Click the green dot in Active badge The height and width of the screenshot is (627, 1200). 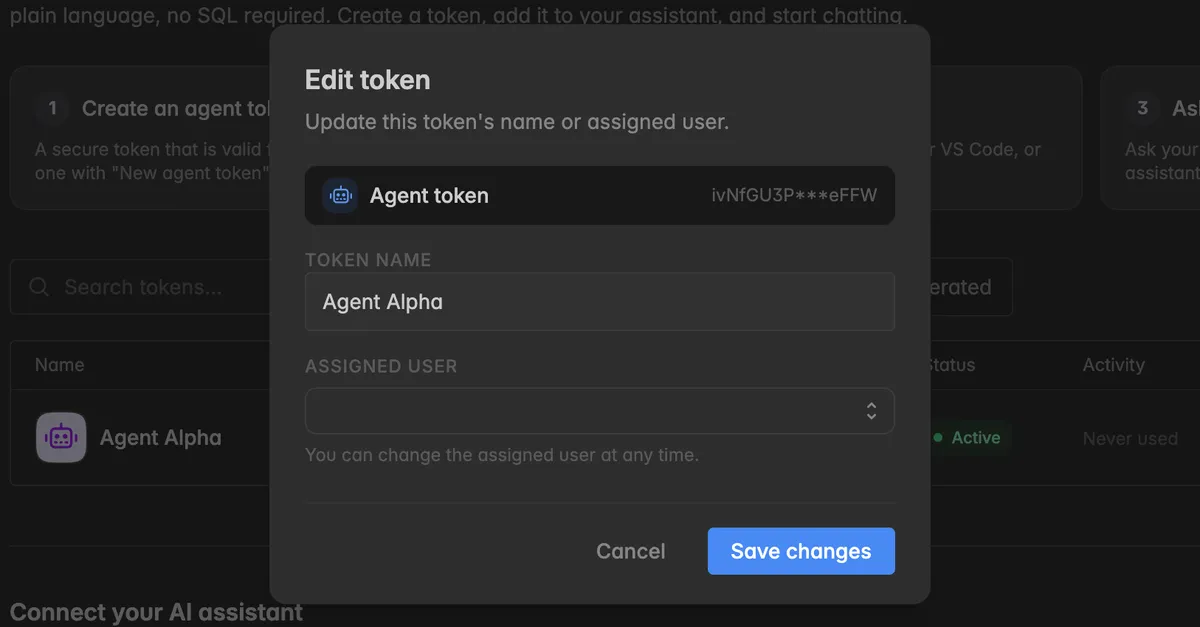[x=938, y=438]
